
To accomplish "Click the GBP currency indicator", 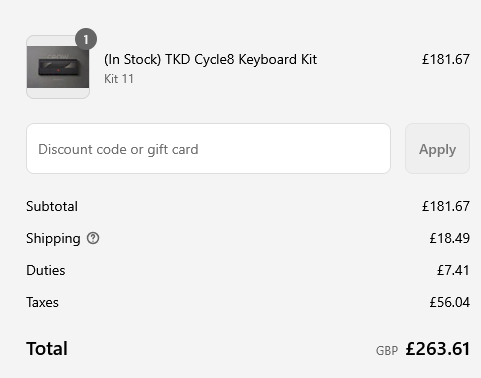I will pyautogui.click(x=387, y=351).
